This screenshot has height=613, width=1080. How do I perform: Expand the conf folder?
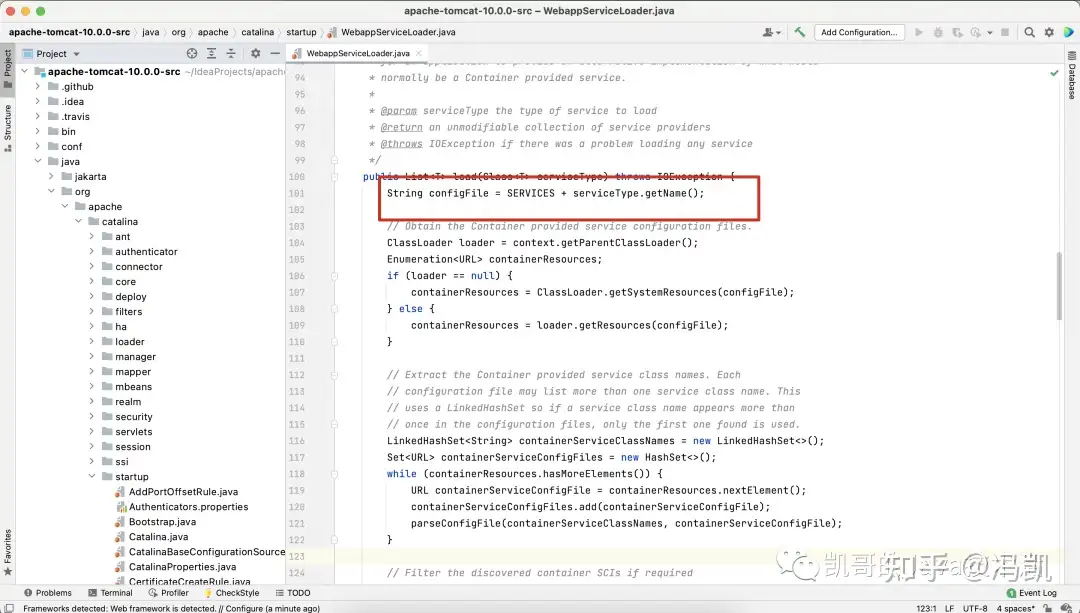pyautogui.click(x=38, y=147)
